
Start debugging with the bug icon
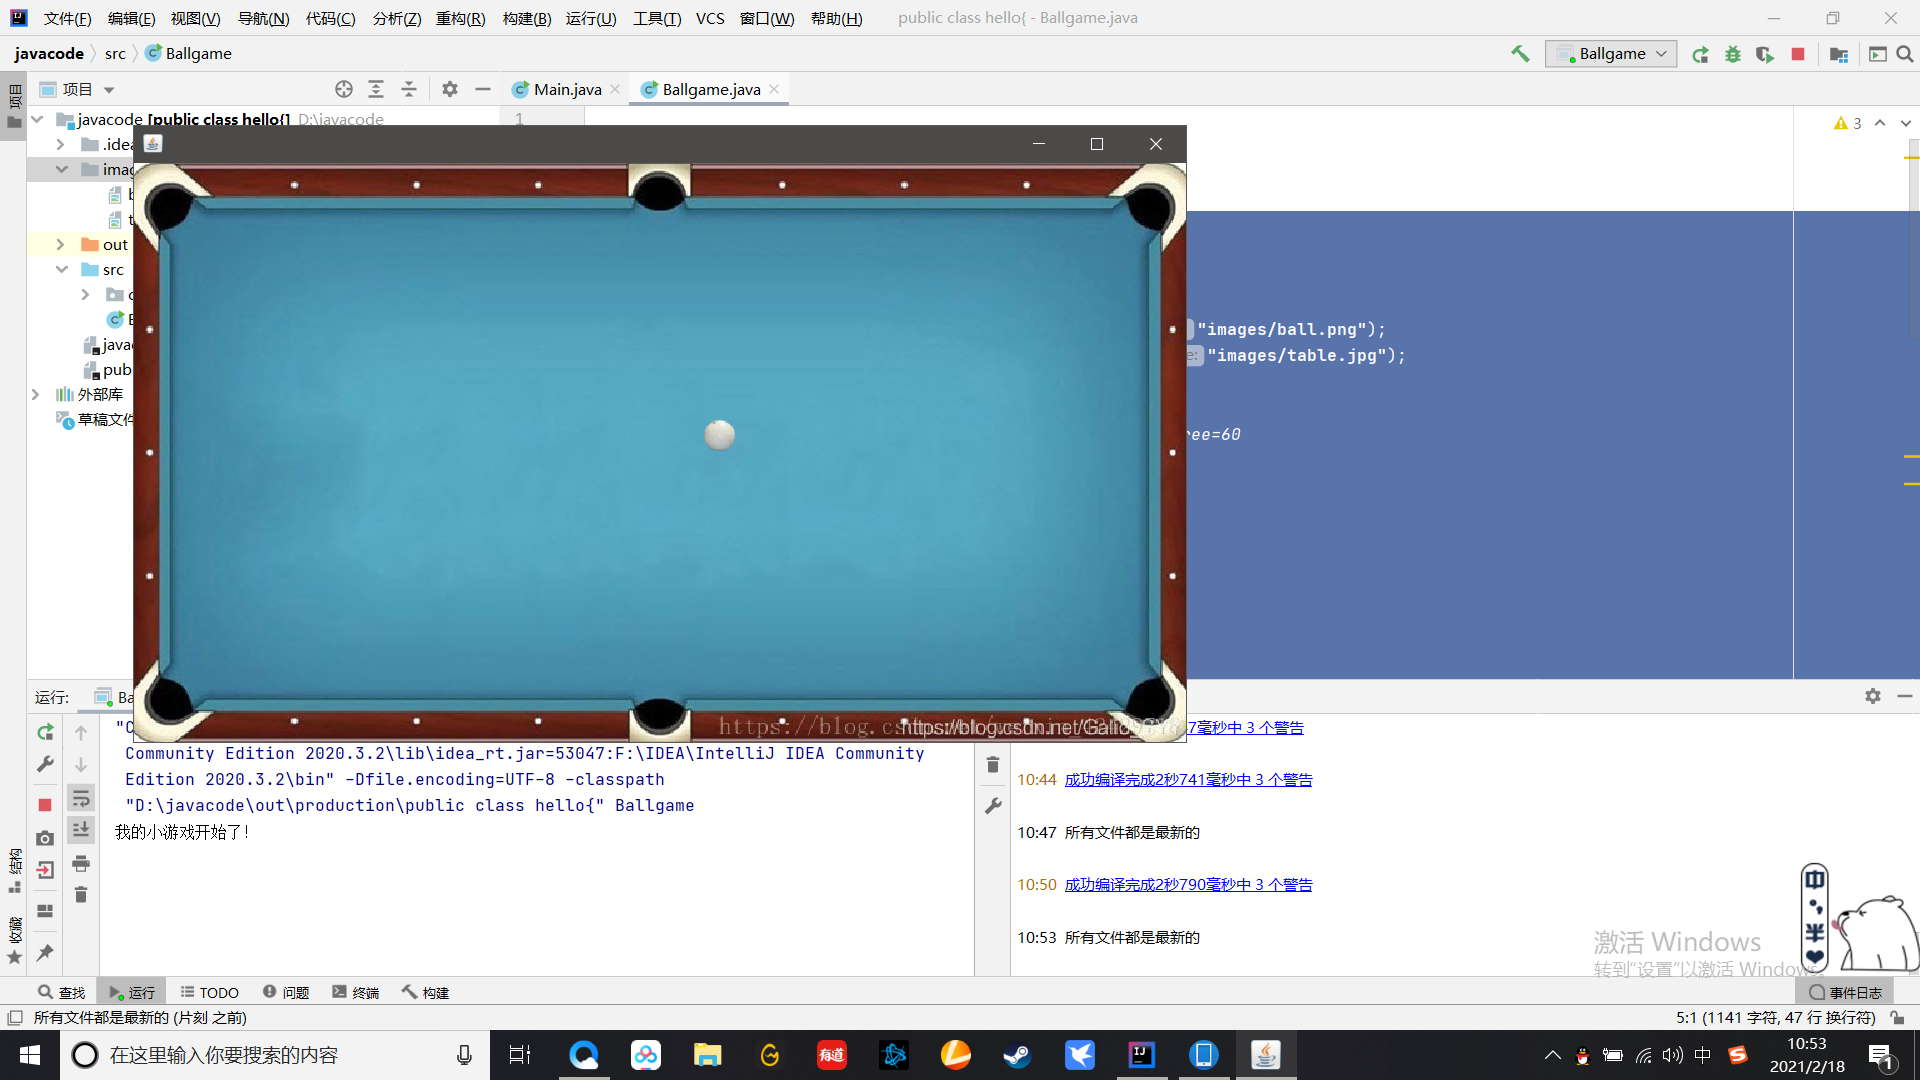click(x=1733, y=55)
